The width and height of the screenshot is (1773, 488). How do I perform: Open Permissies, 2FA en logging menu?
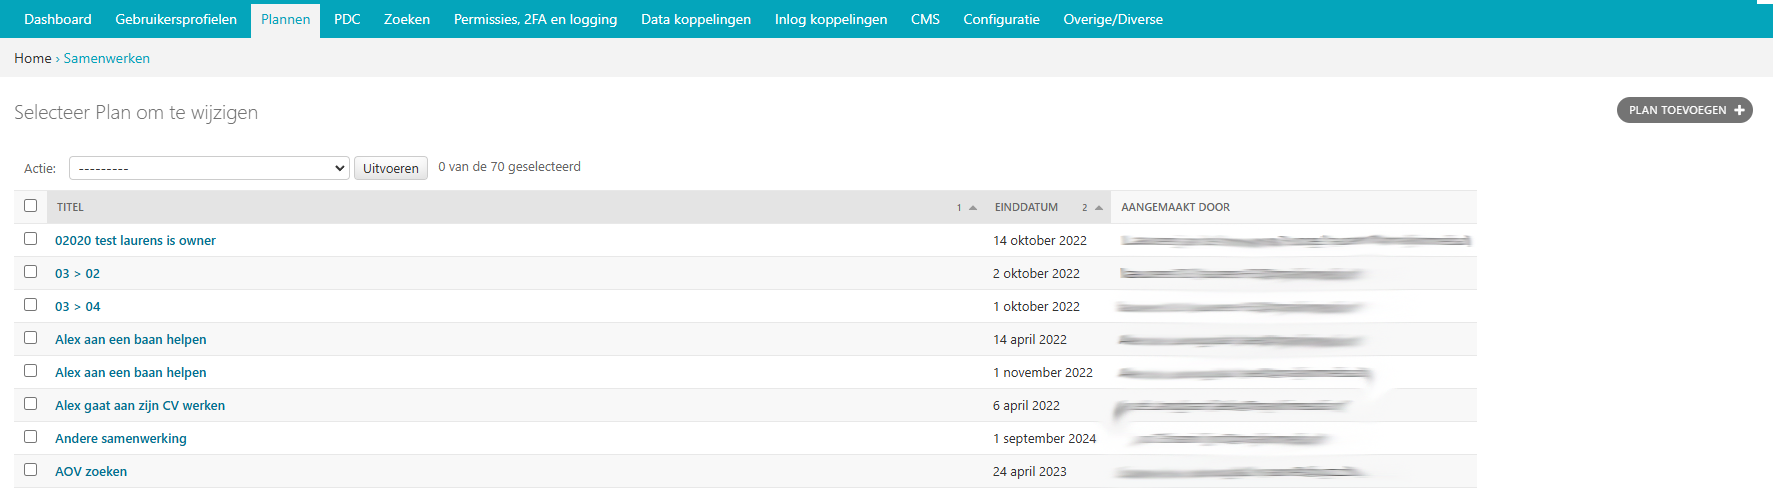pos(535,19)
